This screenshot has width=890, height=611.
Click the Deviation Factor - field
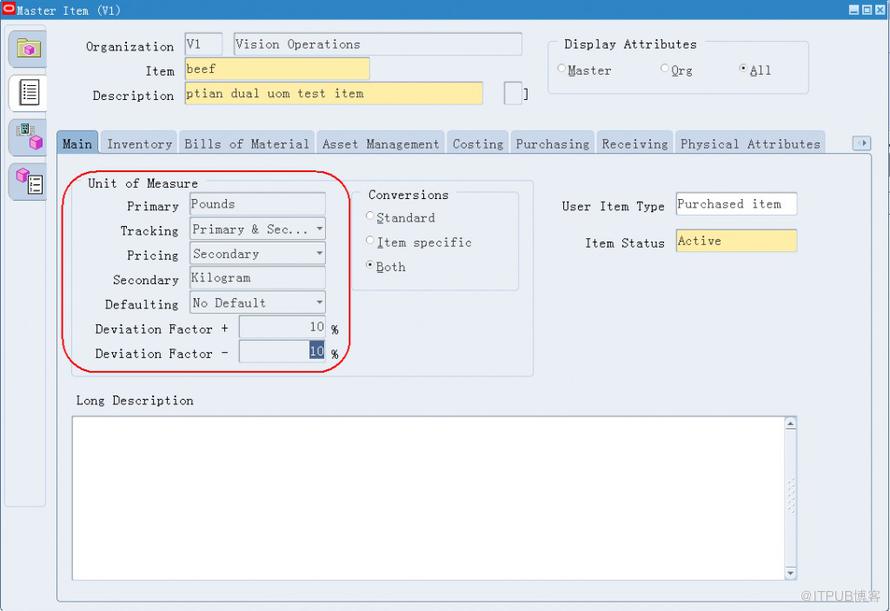click(x=282, y=351)
